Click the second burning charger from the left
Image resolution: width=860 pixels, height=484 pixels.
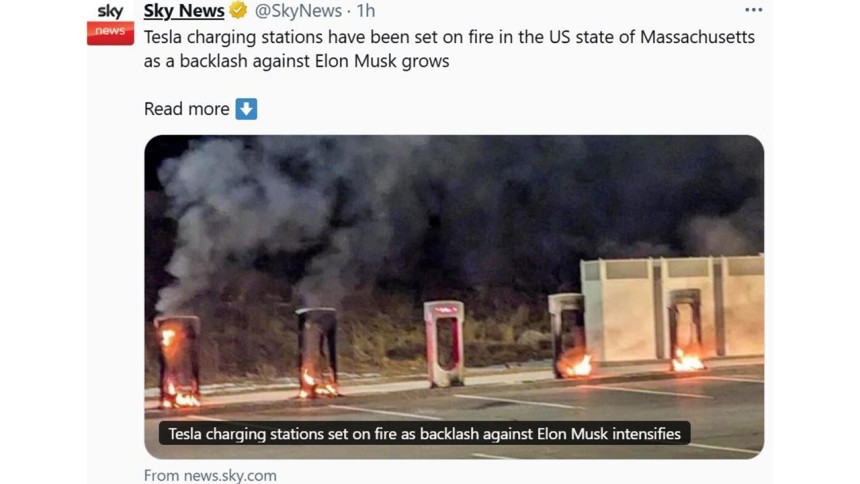[317, 352]
